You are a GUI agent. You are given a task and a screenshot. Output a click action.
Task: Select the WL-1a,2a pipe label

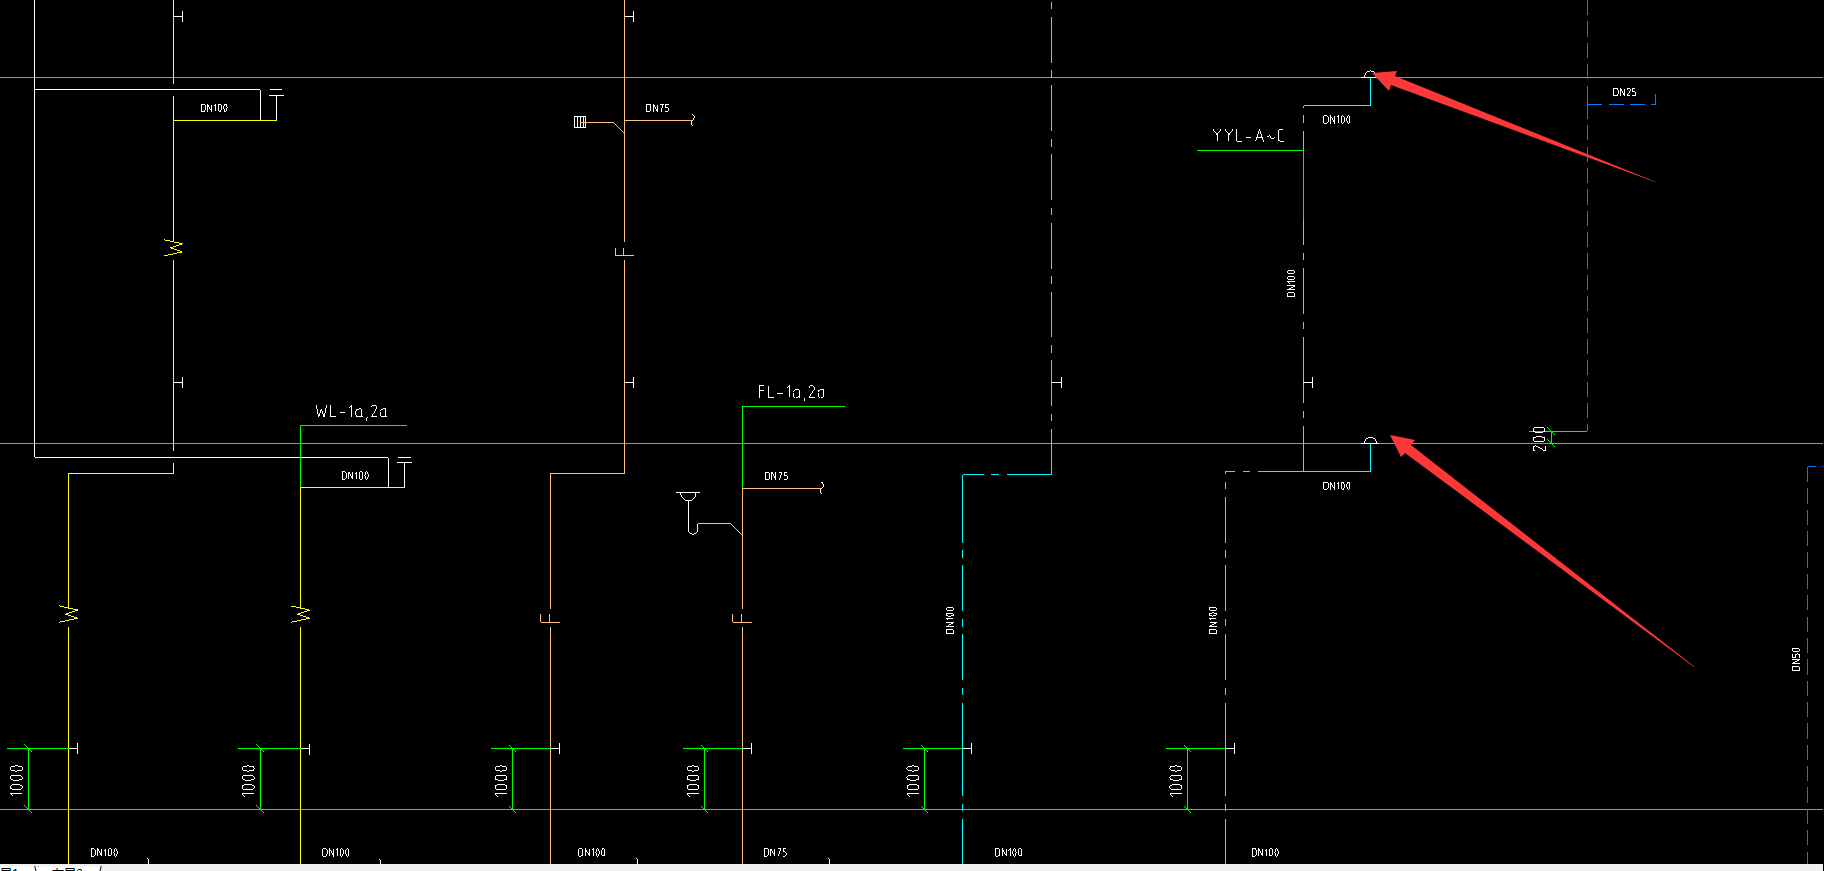(x=351, y=411)
